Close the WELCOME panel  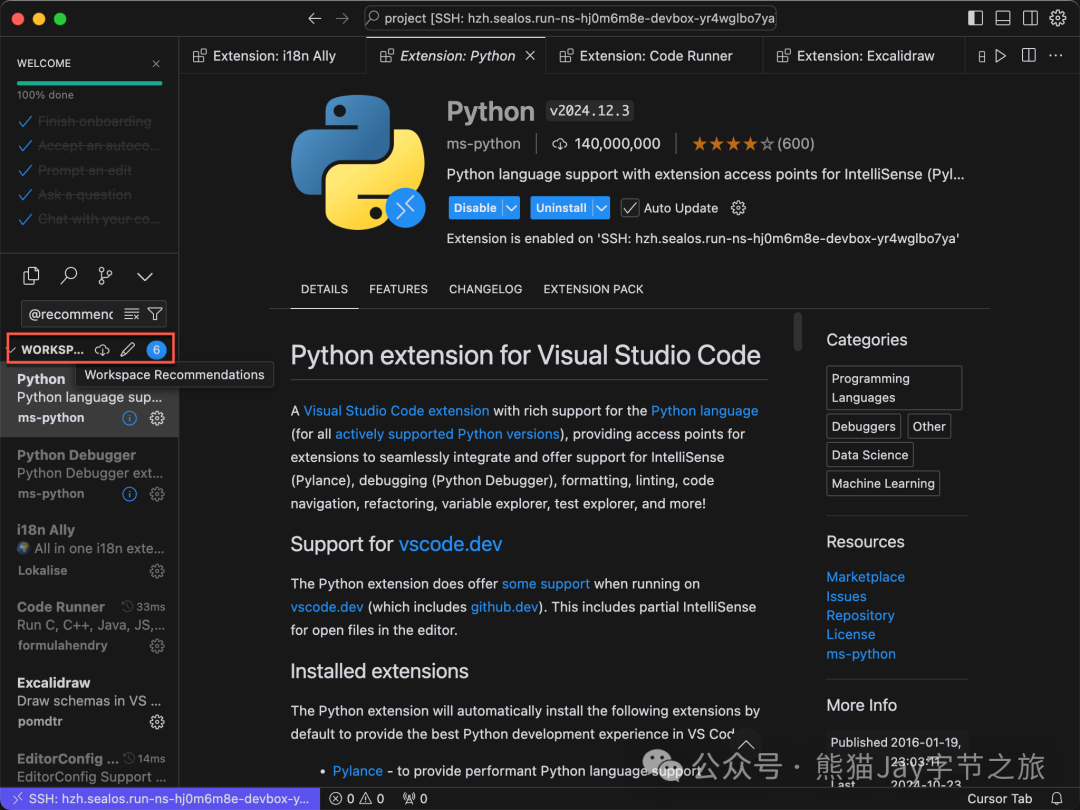coord(156,63)
